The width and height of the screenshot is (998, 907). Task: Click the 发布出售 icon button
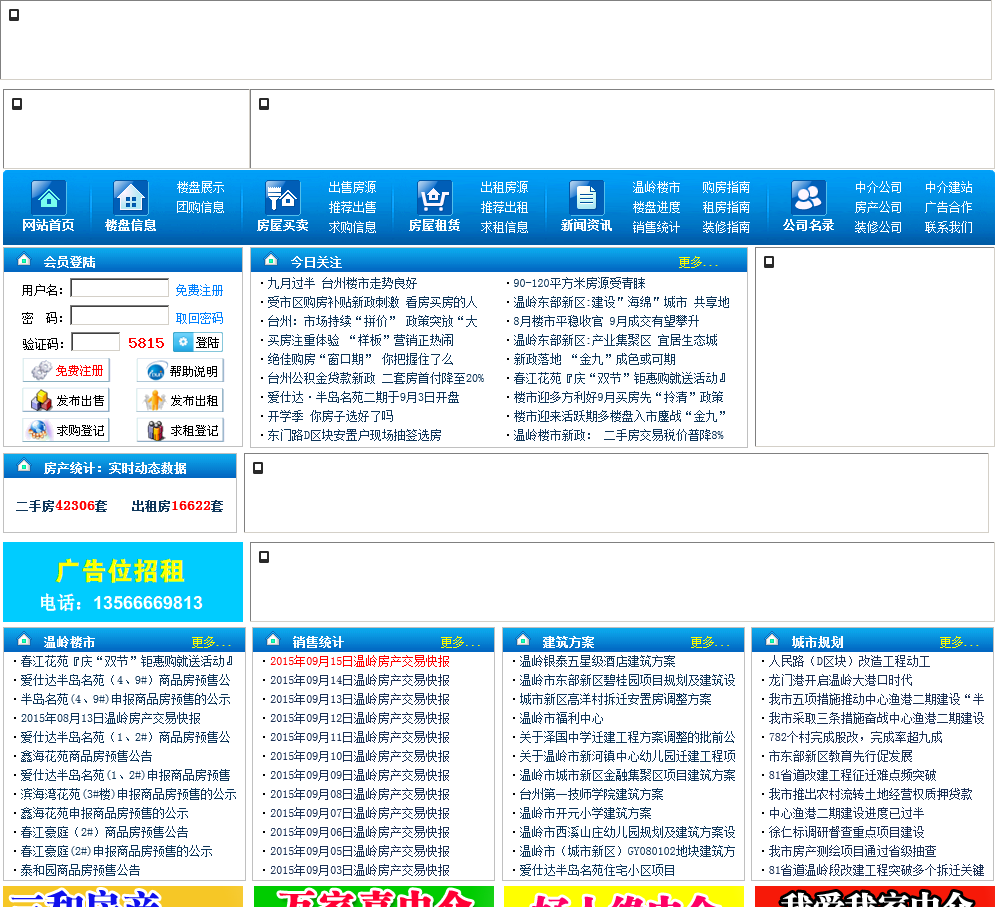(66, 400)
